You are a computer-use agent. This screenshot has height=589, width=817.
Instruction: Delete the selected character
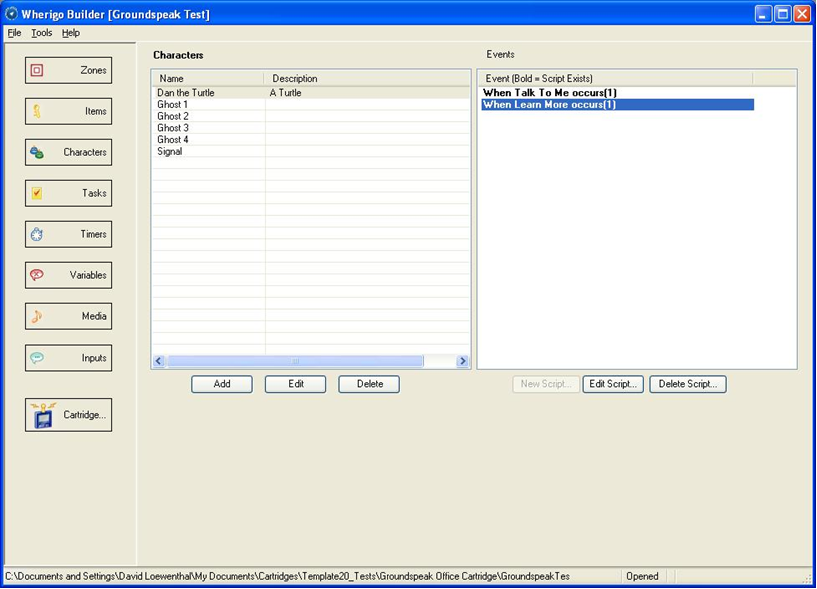tap(369, 384)
